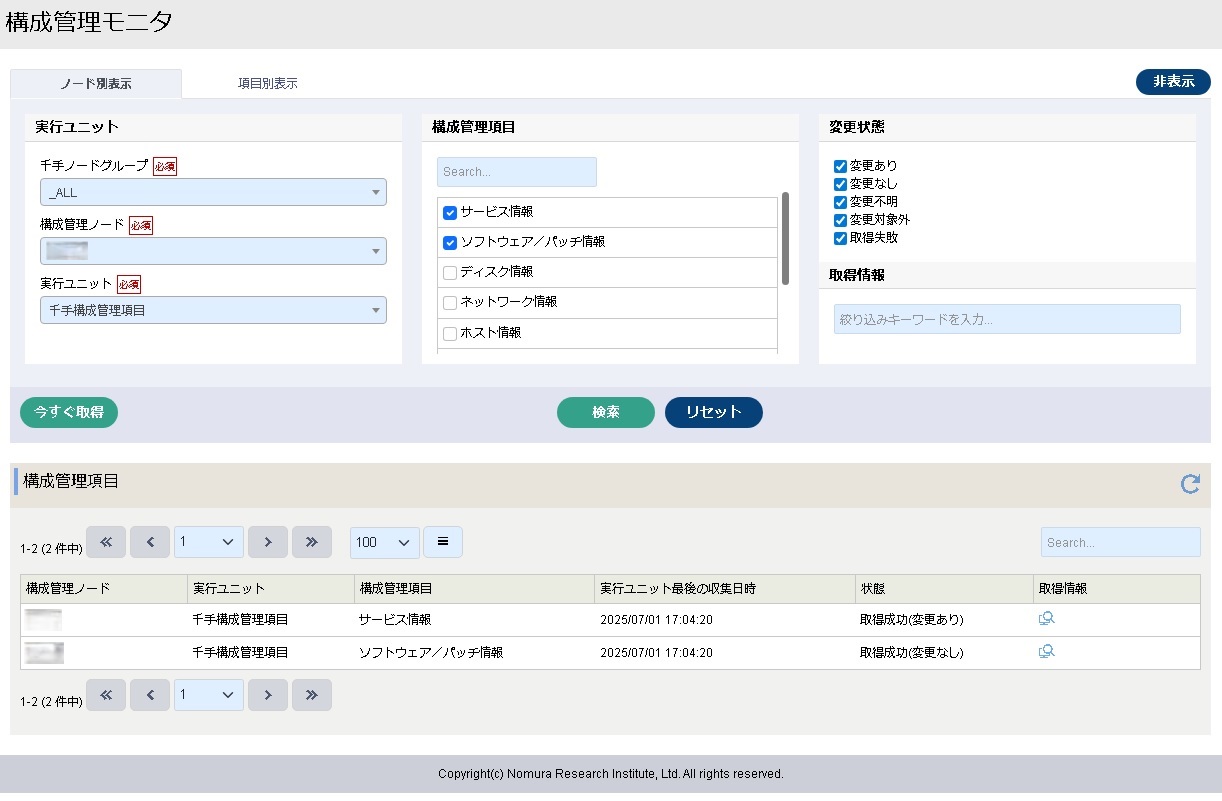Open 取得情報 detail icon for サービス情報 row
The height and width of the screenshot is (801, 1222).
[1047, 619]
